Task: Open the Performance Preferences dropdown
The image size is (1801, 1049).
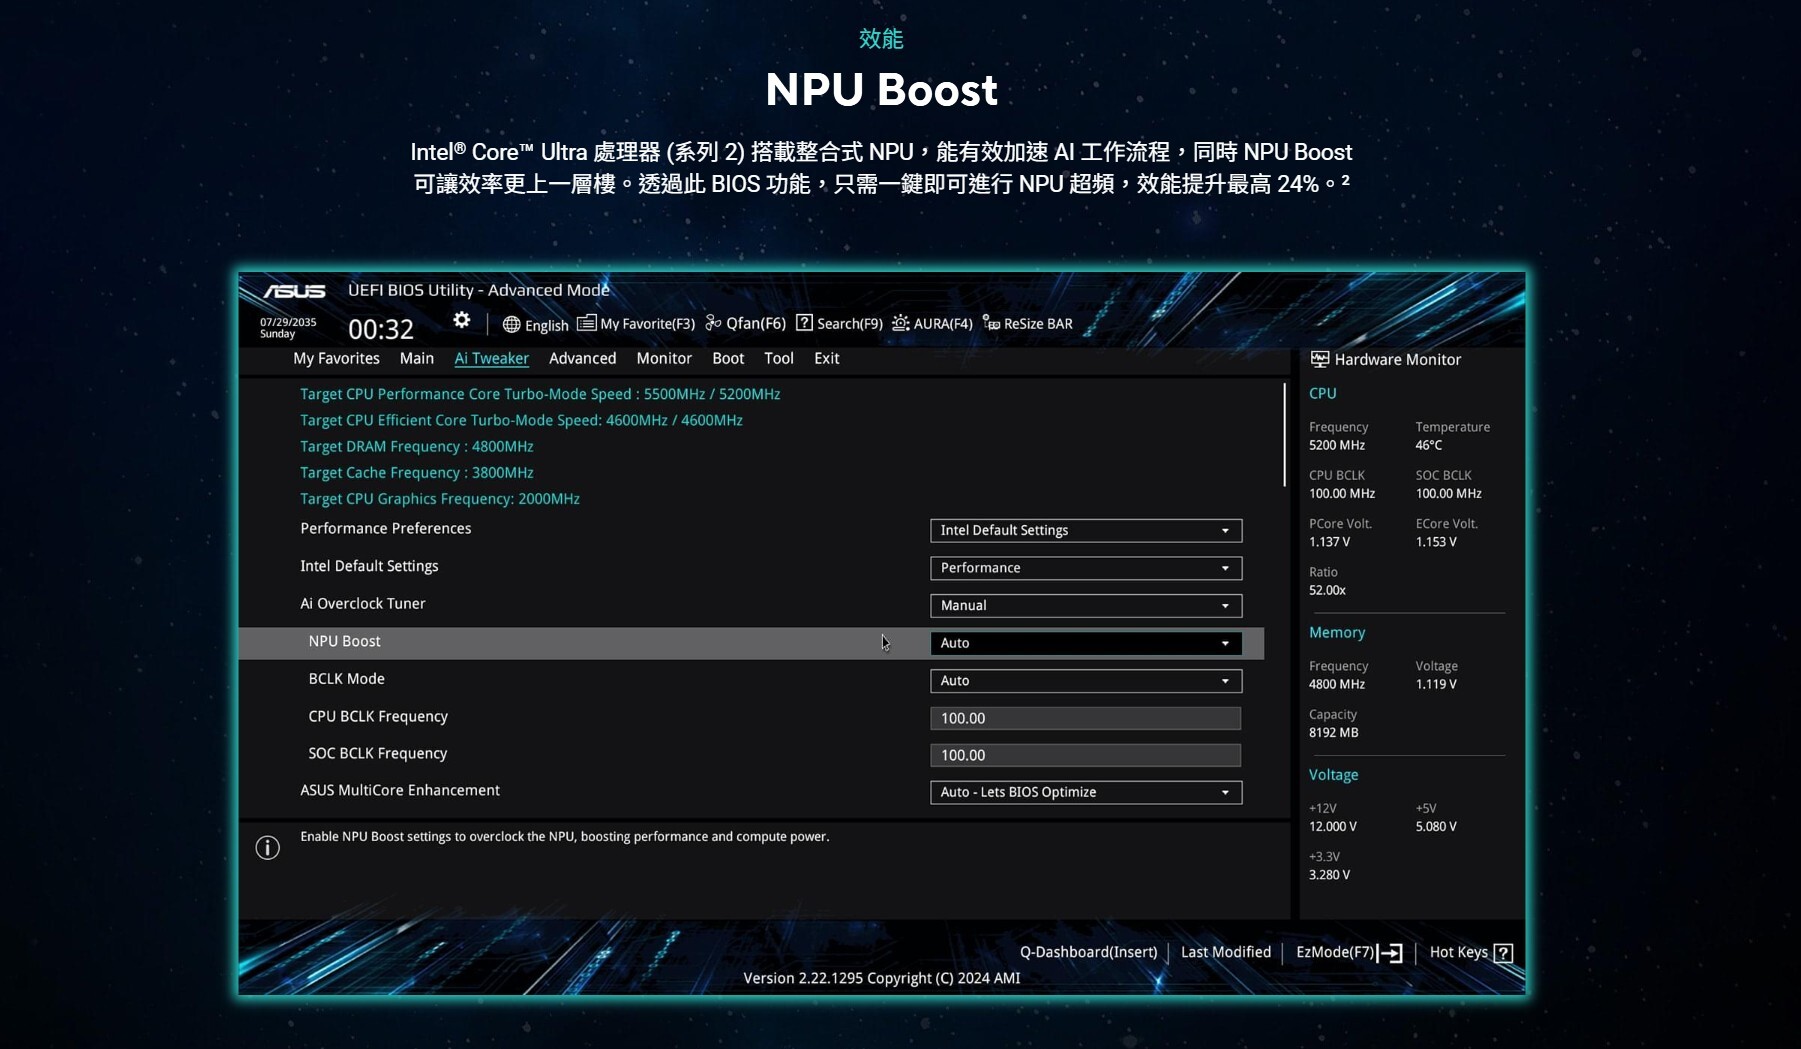Action: pos(1085,531)
